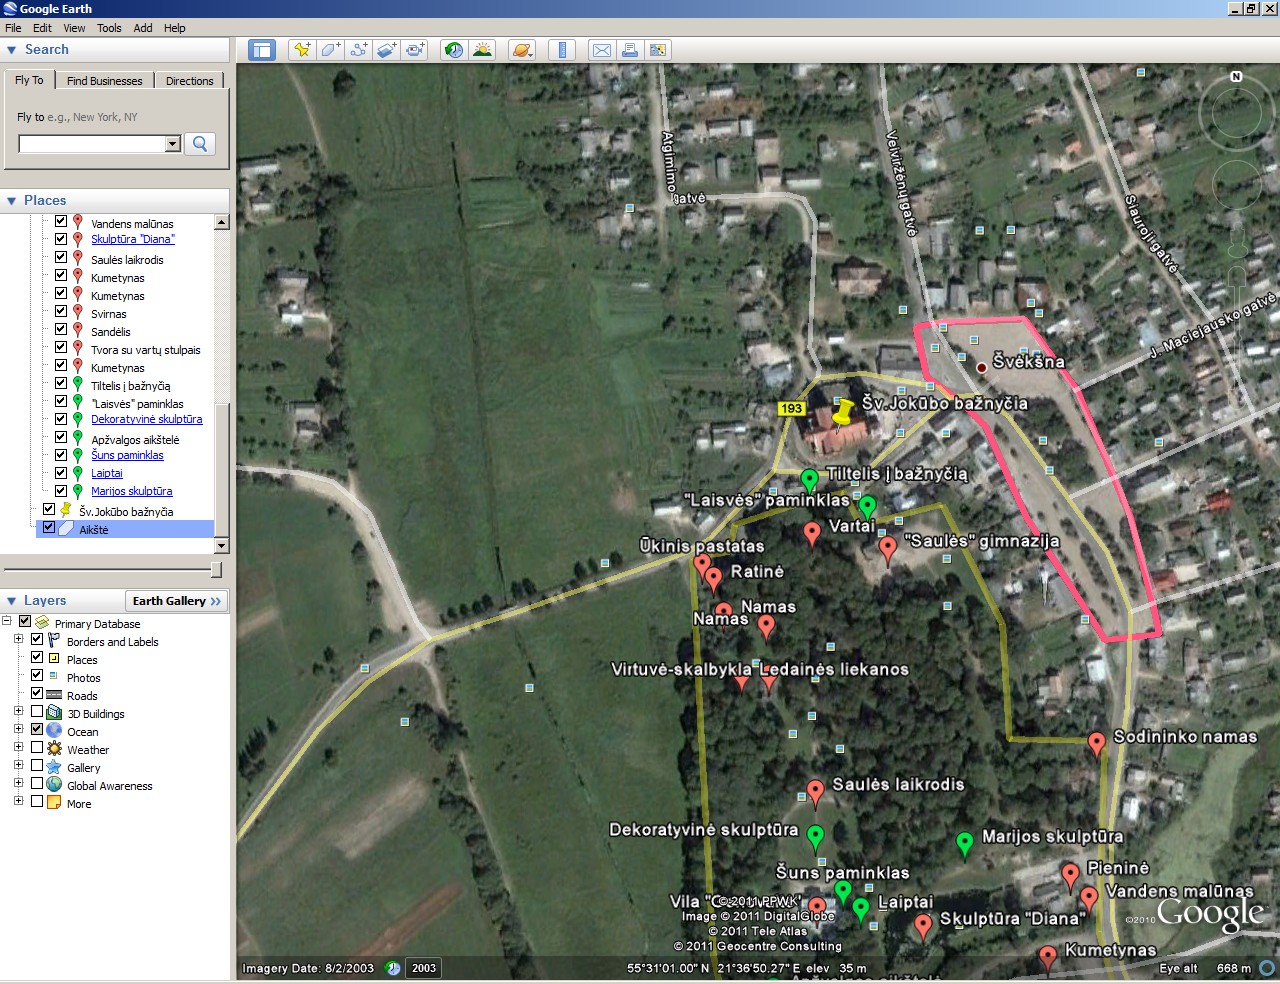Open the Šuns paminklas link in Places
Screen dimensions: 1280x984
[127, 455]
